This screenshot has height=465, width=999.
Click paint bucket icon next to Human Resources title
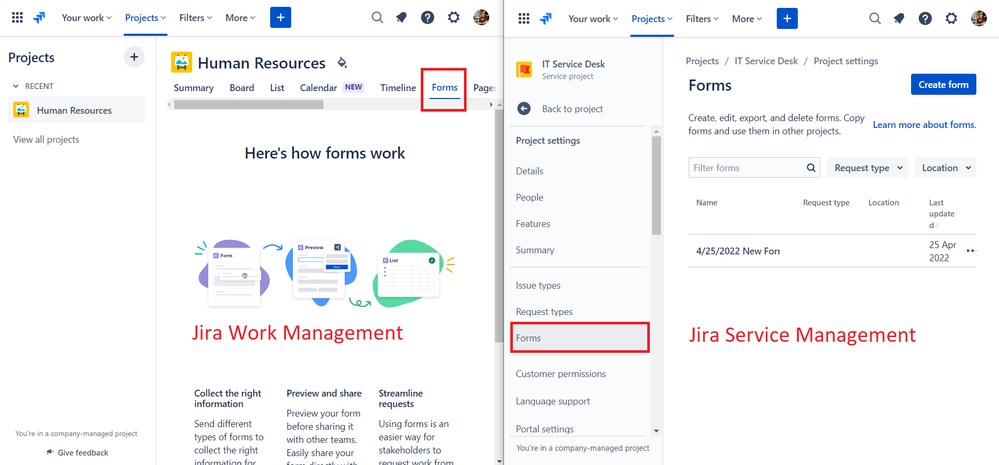tap(342, 62)
